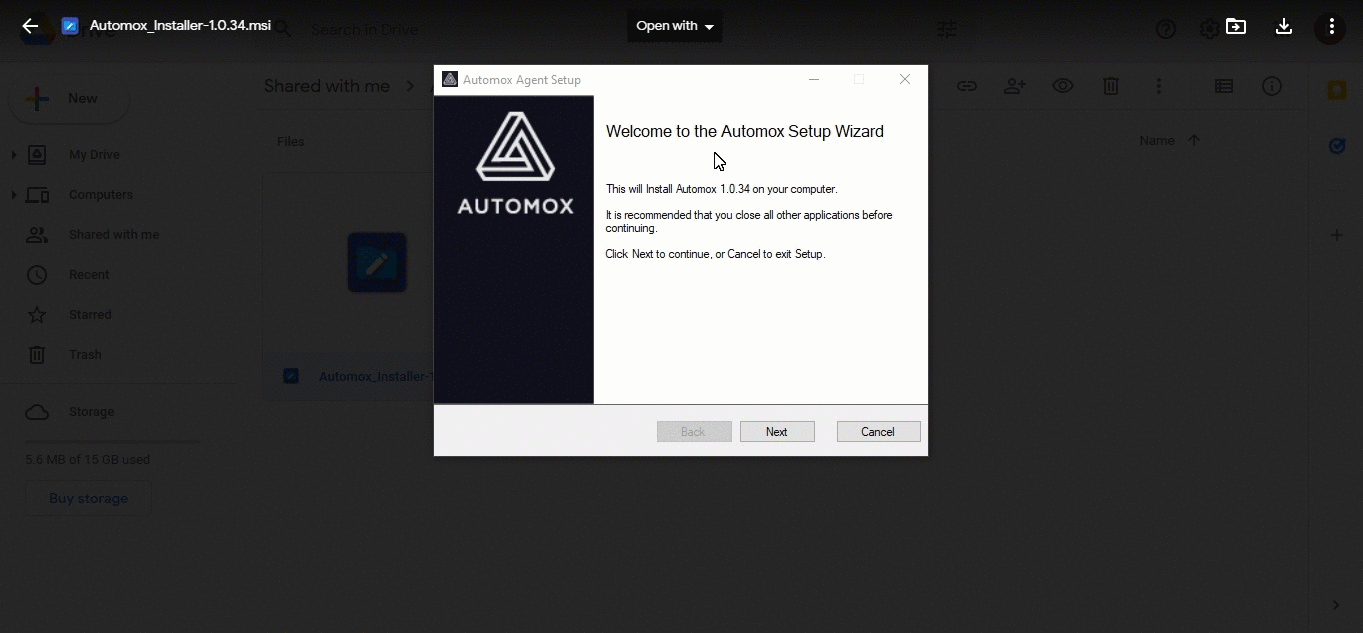Click the preview eye icon
The width and height of the screenshot is (1363, 633).
pyautogui.click(x=1063, y=87)
